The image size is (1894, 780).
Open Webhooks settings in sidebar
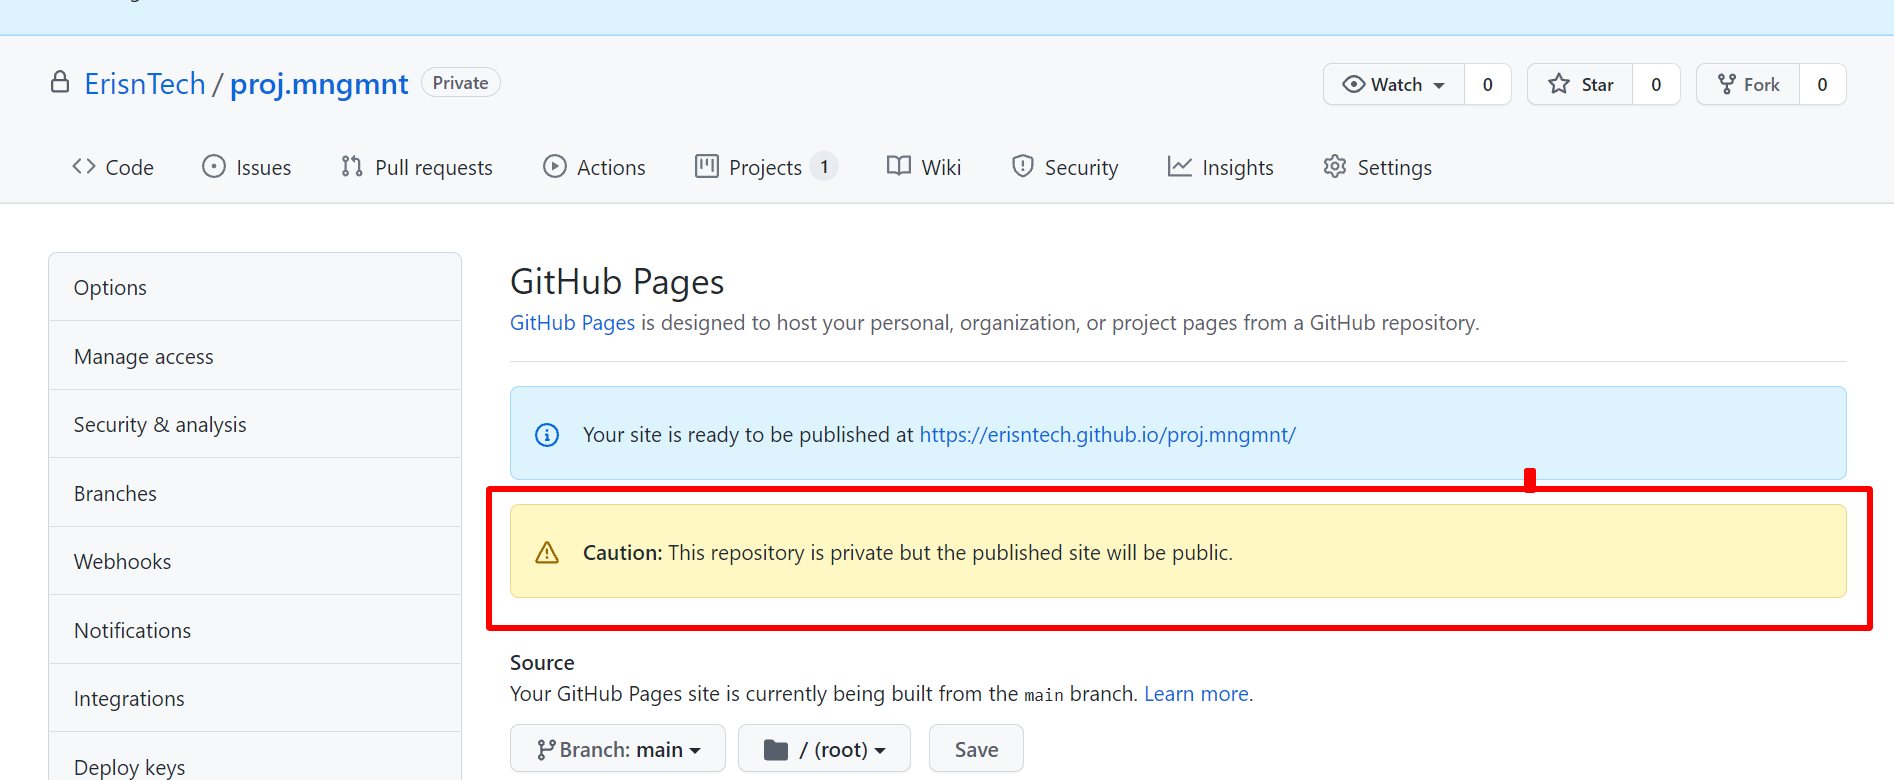tap(255, 561)
